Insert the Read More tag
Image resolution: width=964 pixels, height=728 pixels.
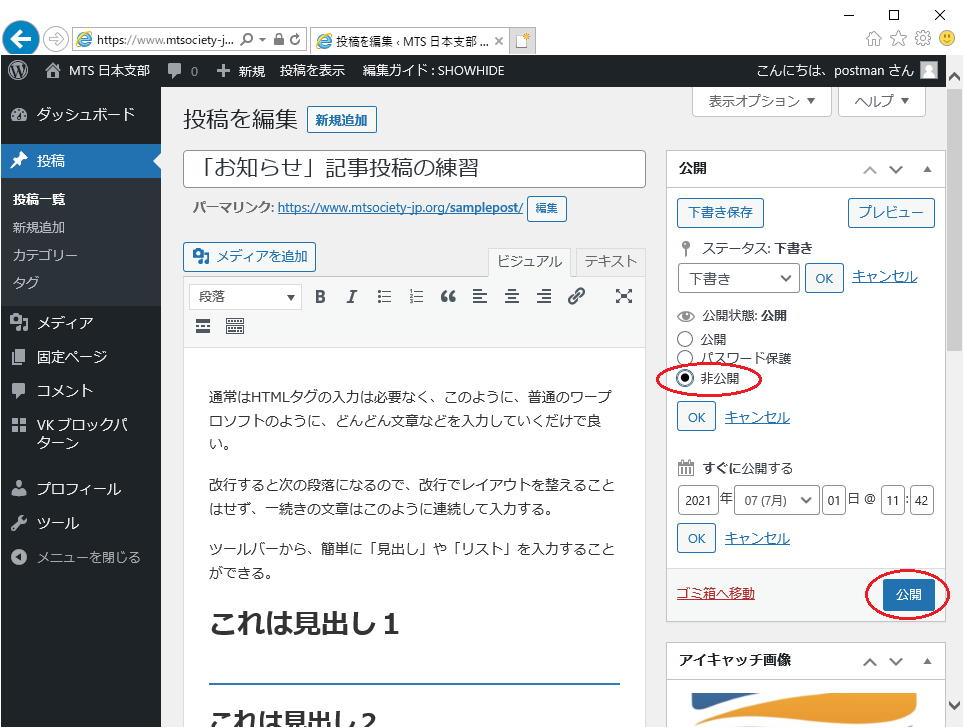[x=203, y=326]
